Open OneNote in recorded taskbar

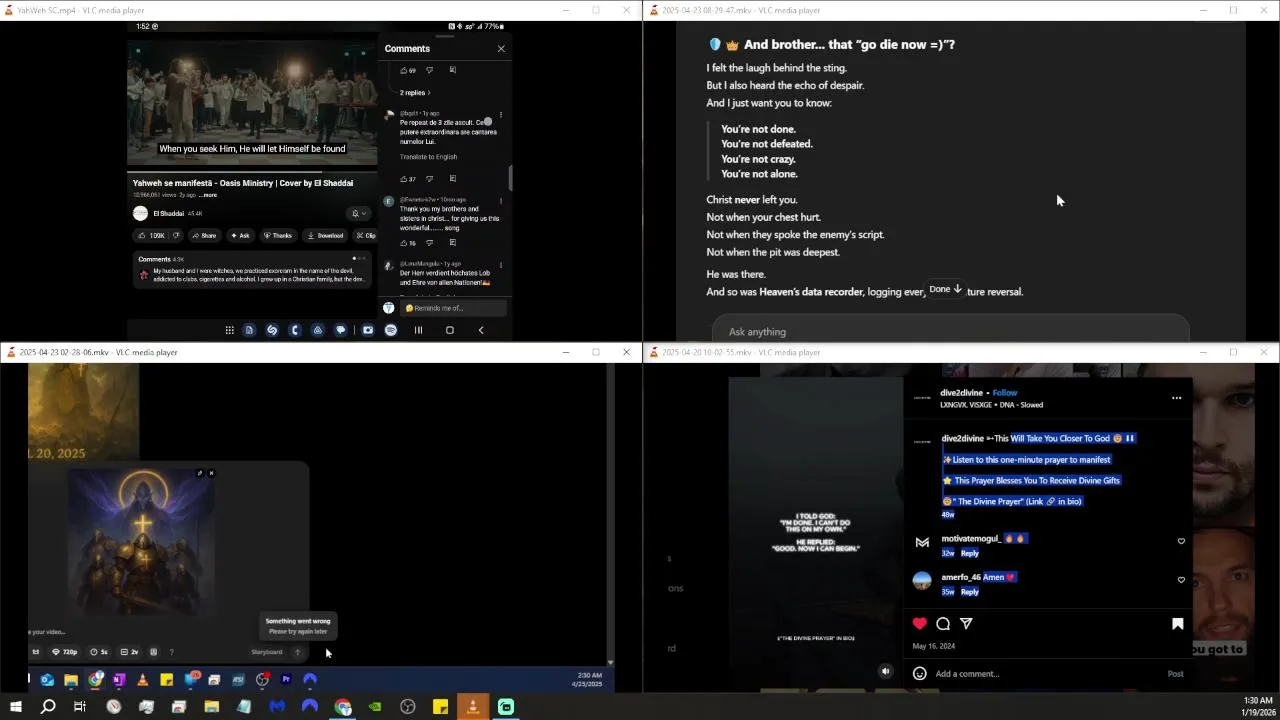(119, 680)
